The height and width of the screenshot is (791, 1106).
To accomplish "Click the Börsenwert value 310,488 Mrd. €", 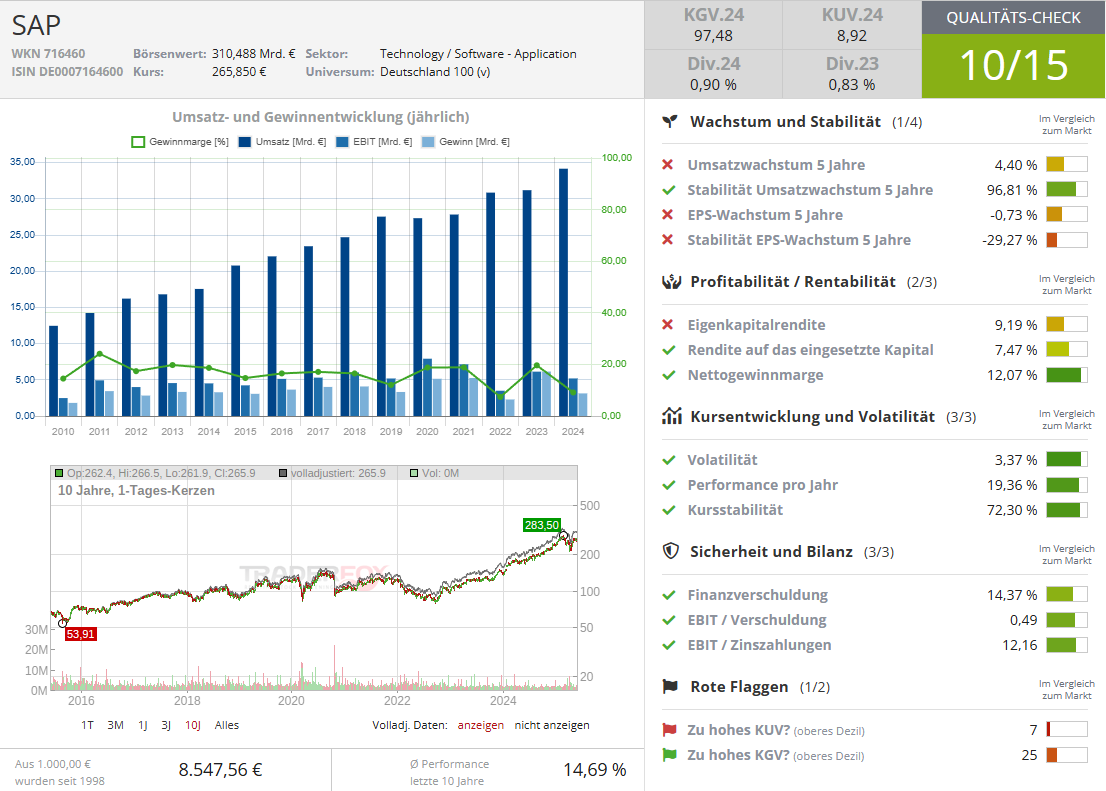I will point(254,54).
